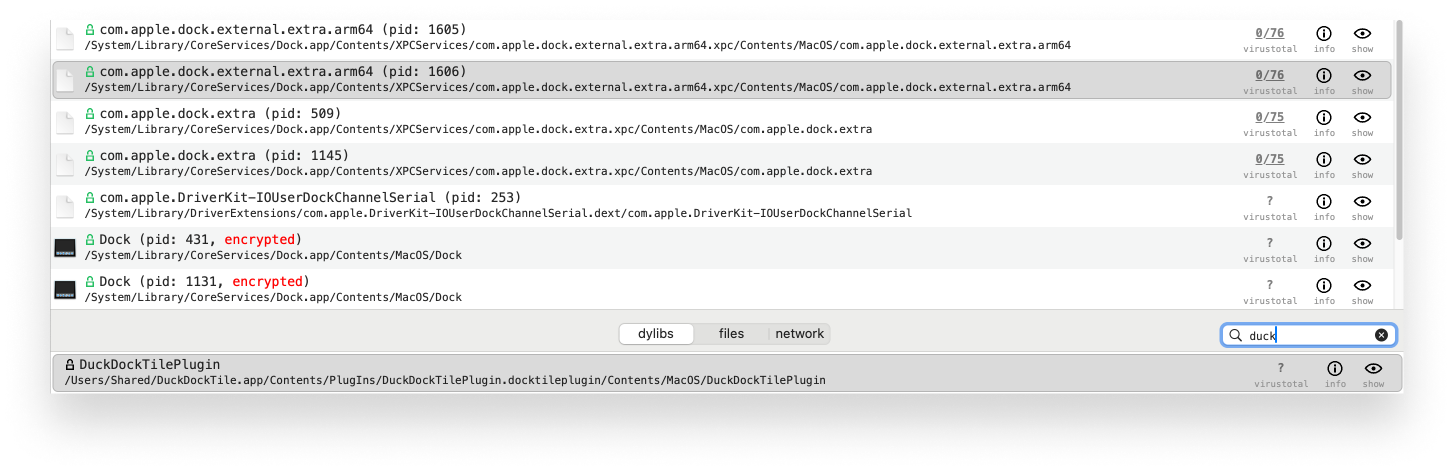
Task: Open info for Dock pid 431
Action: [x=1324, y=244]
